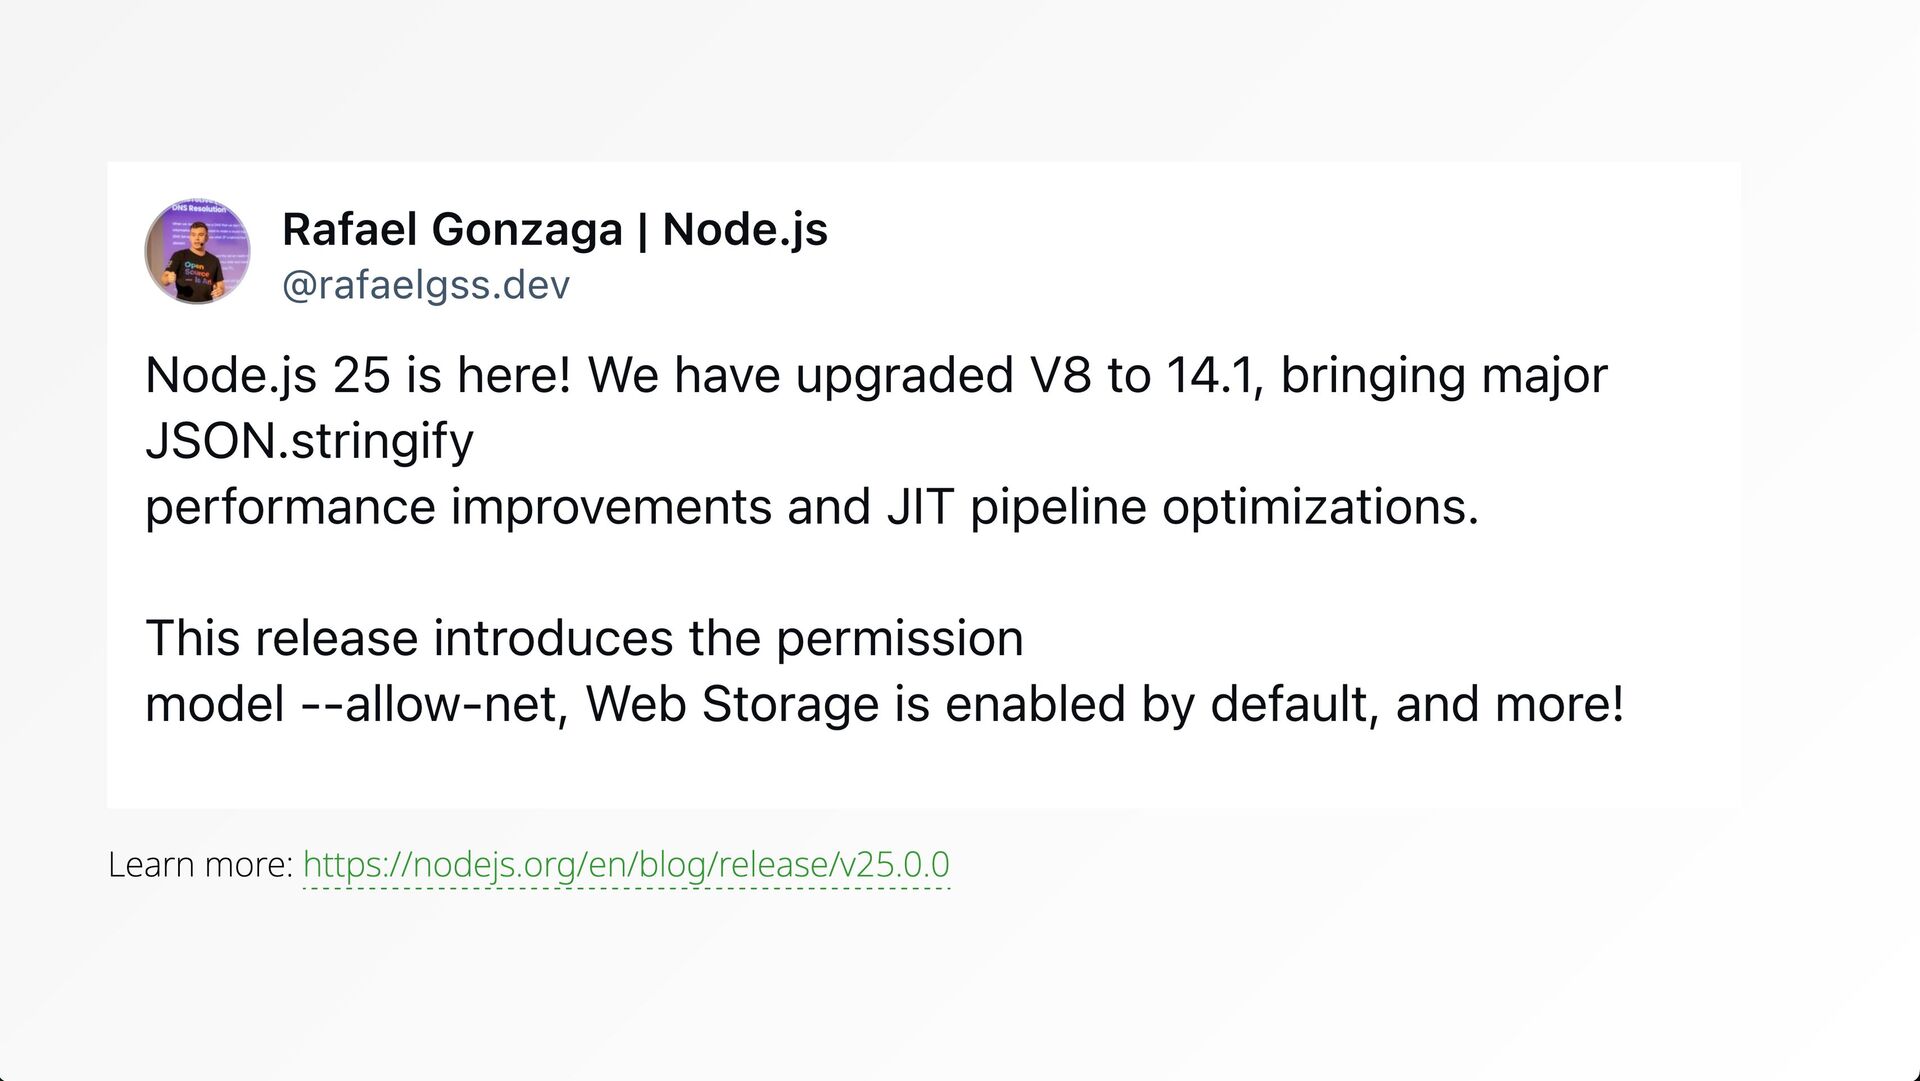The height and width of the screenshot is (1081, 1920).
Task: Click the "This release introduces" phrase
Action: click(x=410, y=638)
